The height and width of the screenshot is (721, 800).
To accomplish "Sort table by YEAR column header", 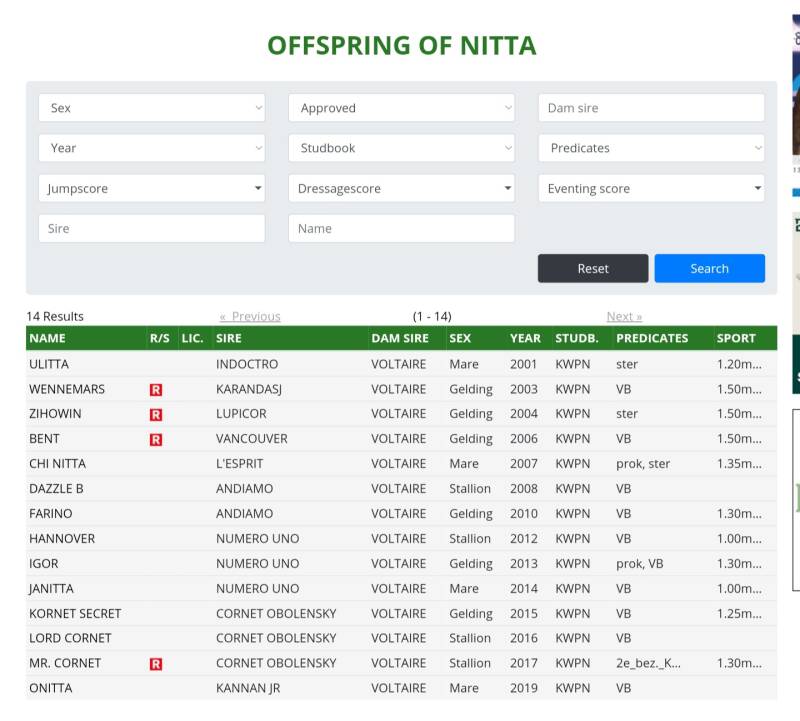I will (525, 338).
